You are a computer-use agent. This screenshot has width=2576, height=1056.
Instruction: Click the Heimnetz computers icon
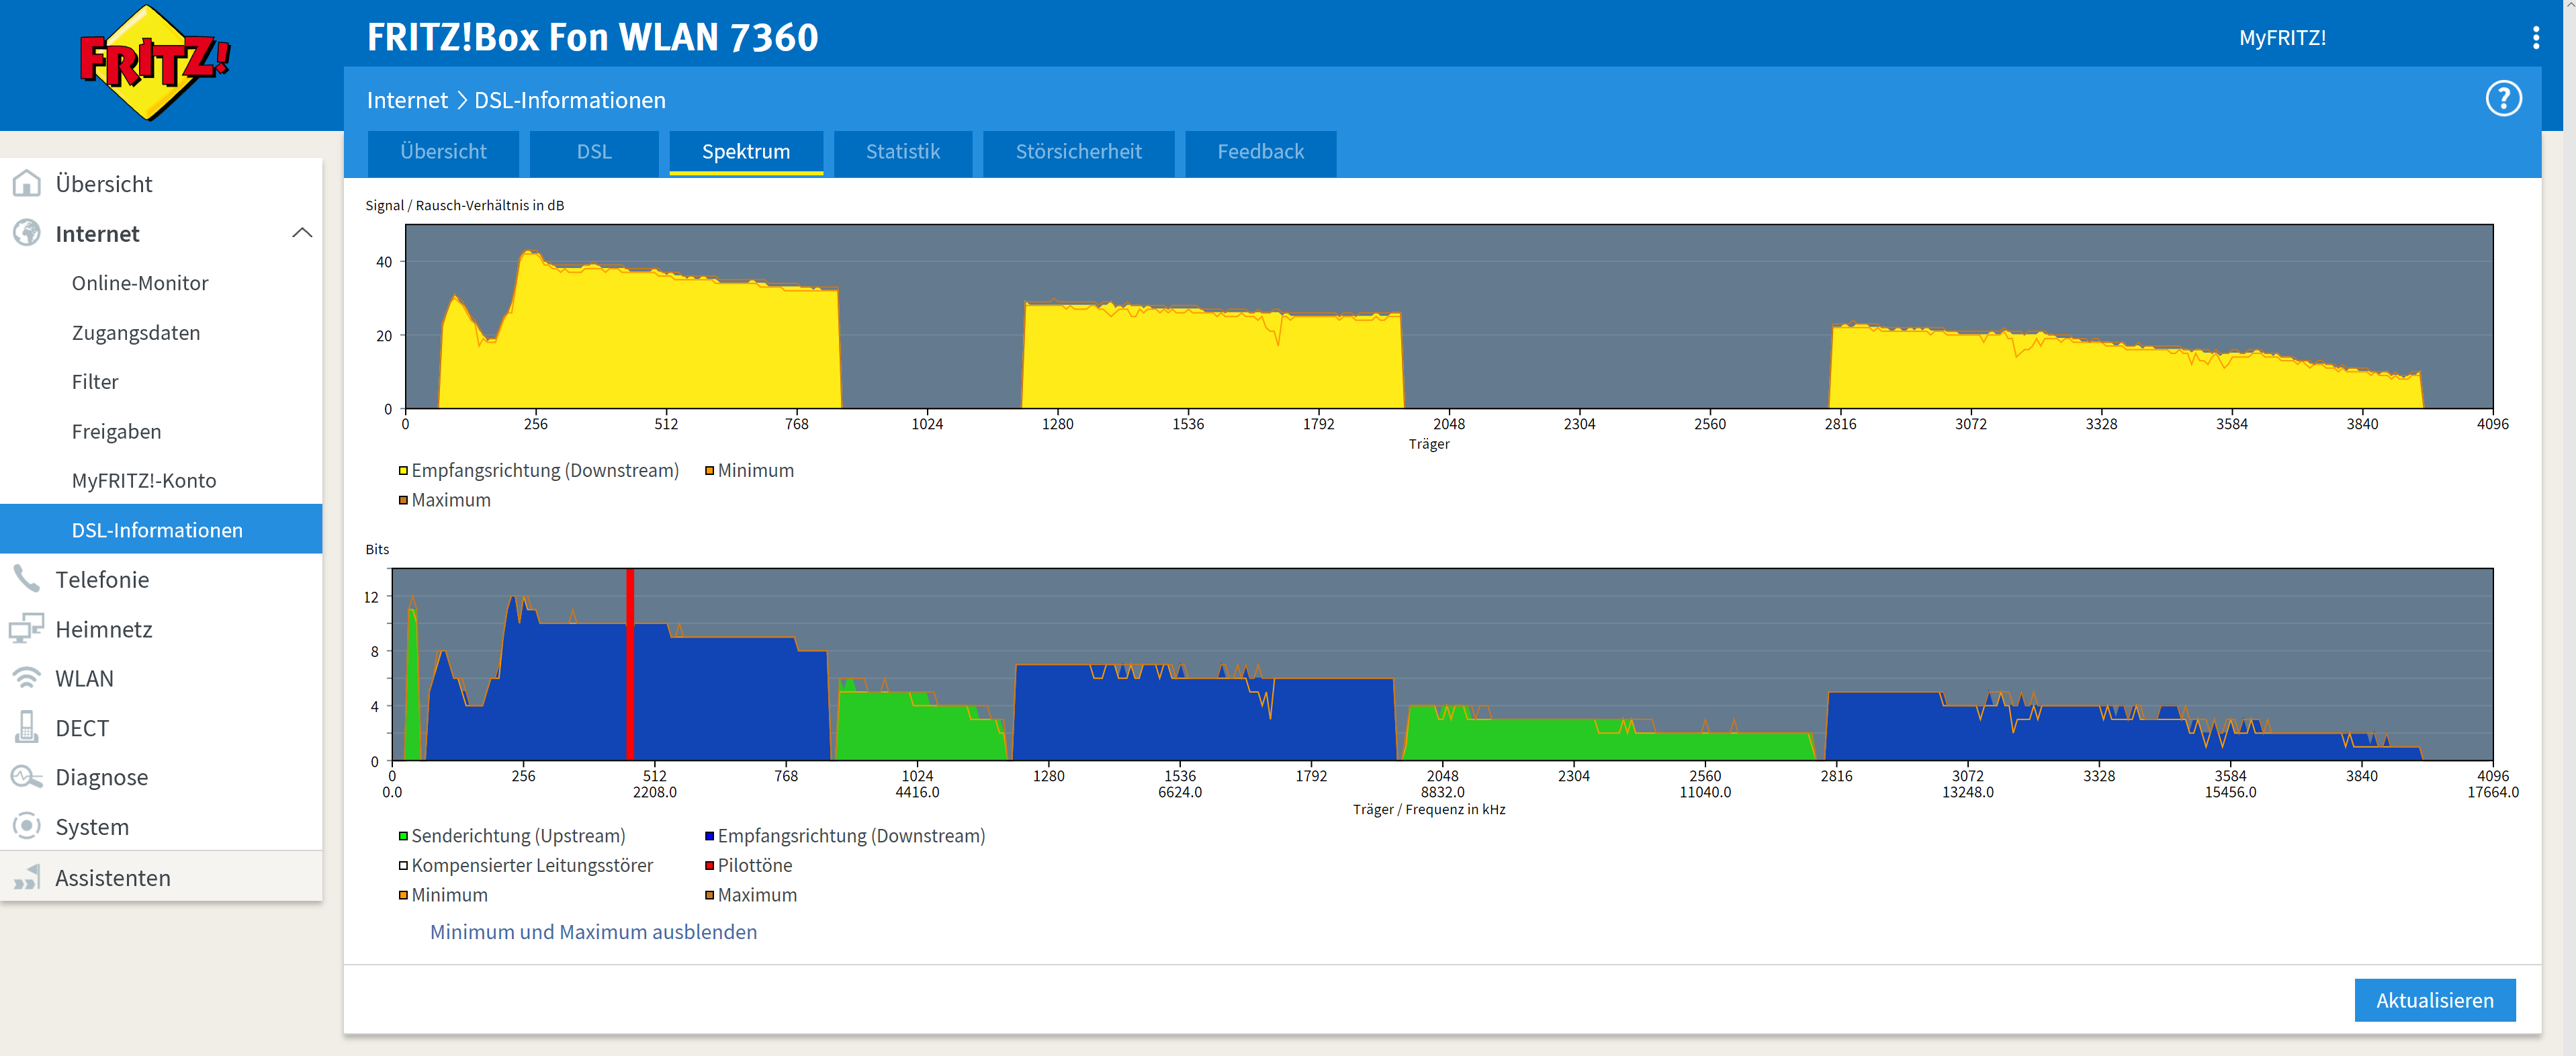tap(27, 629)
